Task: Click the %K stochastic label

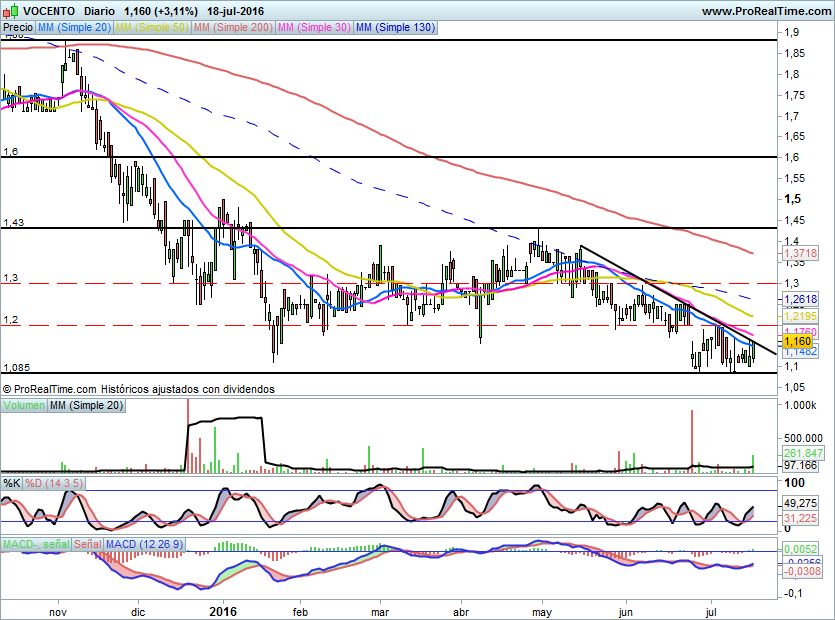Action: pyautogui.click(x=12, y=483)
